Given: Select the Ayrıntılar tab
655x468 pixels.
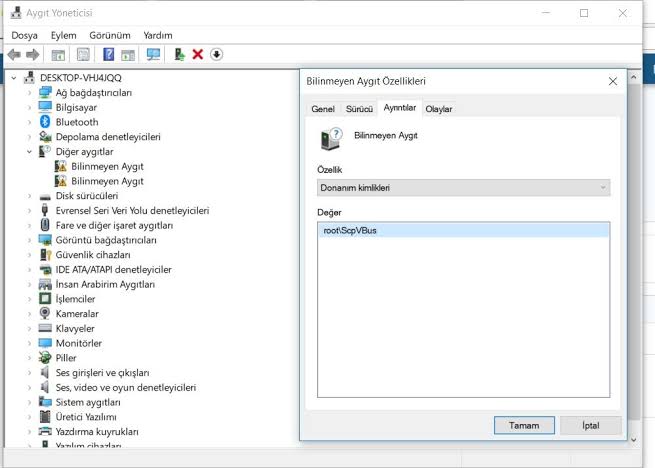Looking at the screenshot, I should [400, 108].
